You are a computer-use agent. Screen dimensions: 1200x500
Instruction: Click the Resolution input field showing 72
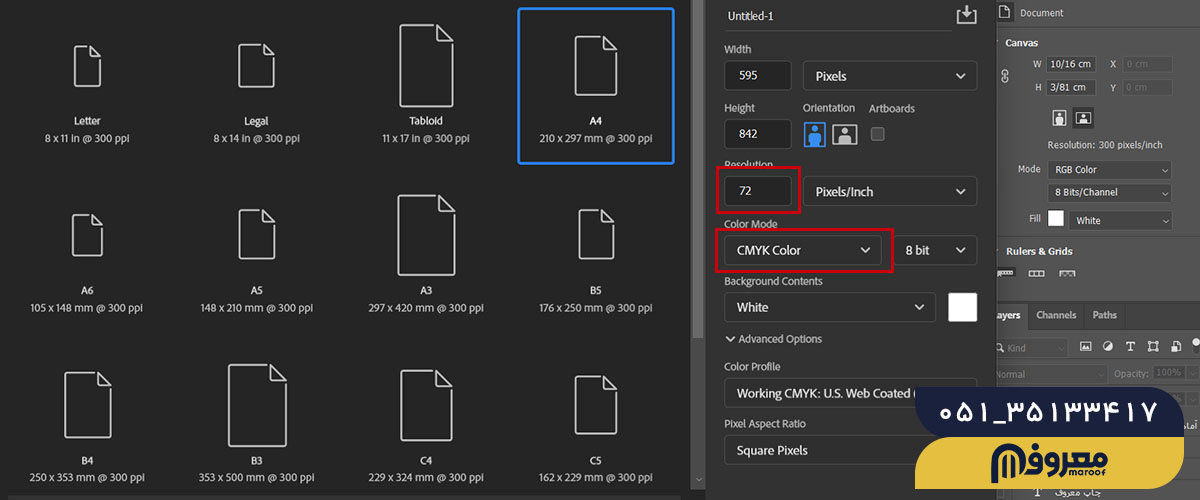758,191
